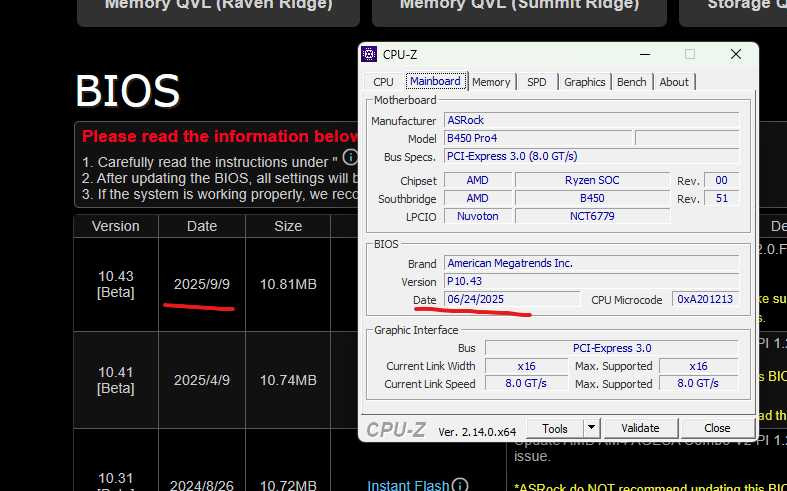The image size is (787, 491).
Task: Click the Current Link Width x16 field
Action: click(527, 366)
